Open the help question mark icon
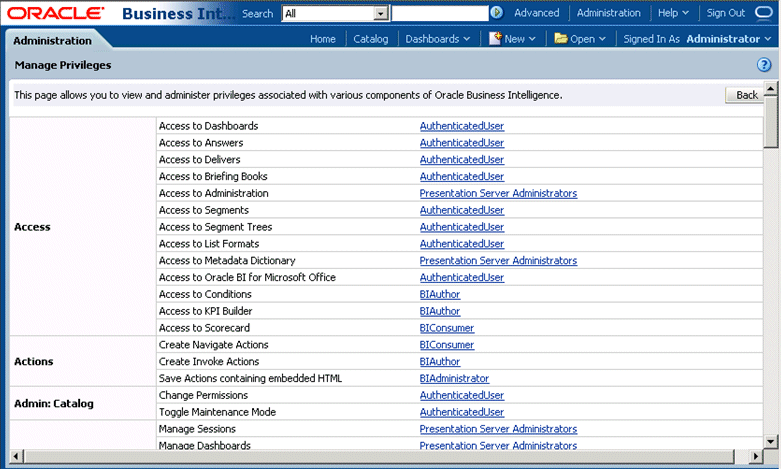Screen dimensions: 781x469 point(764,65)
